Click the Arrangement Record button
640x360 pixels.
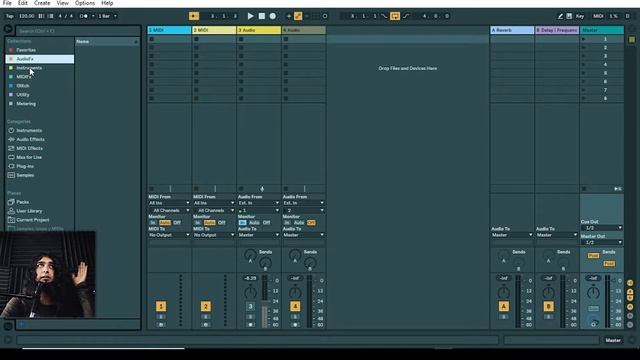tap(273, 16)
